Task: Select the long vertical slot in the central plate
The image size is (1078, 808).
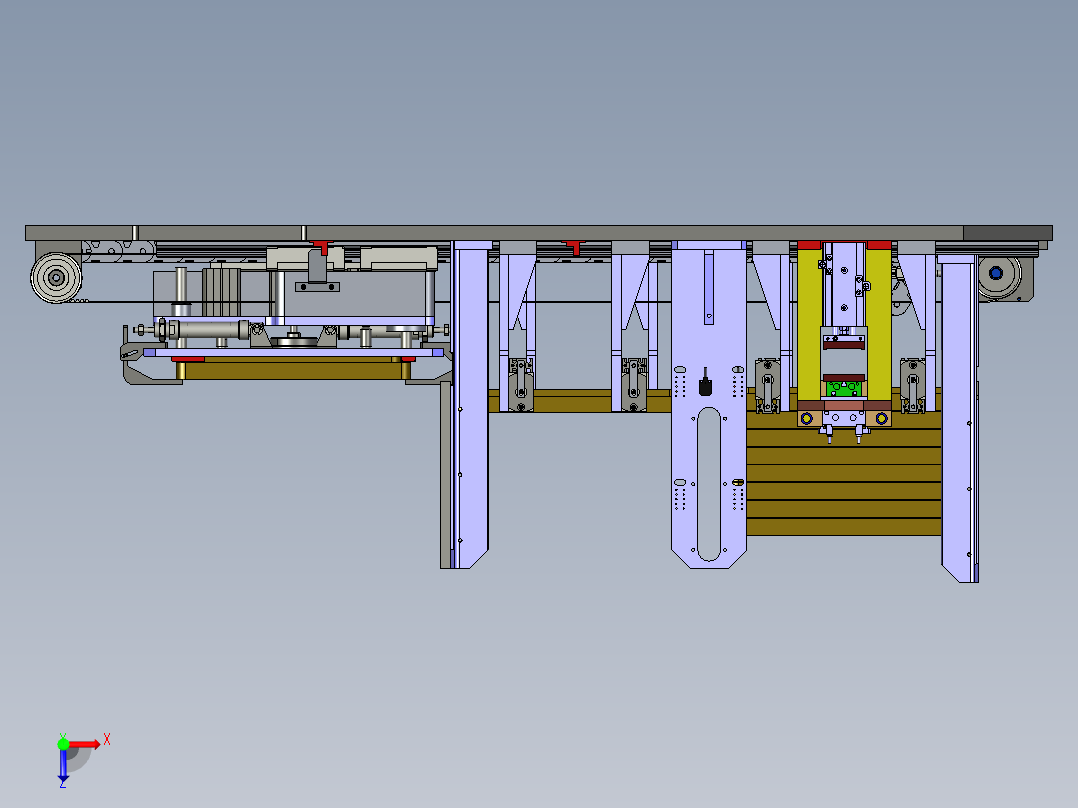Action: (709, 484)
